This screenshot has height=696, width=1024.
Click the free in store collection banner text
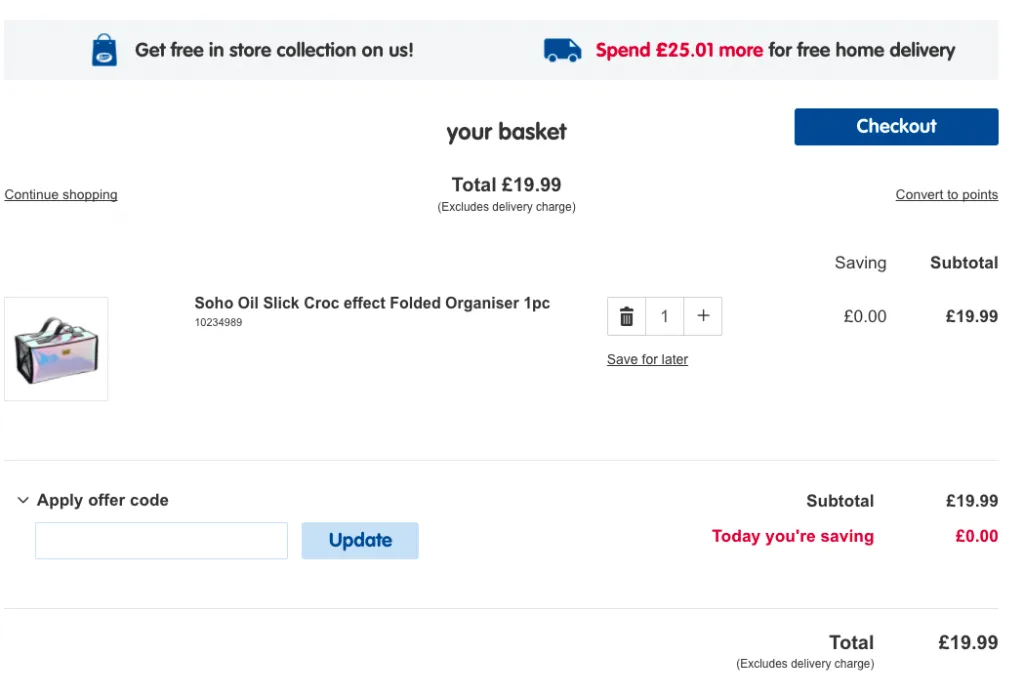pos(274,50)
